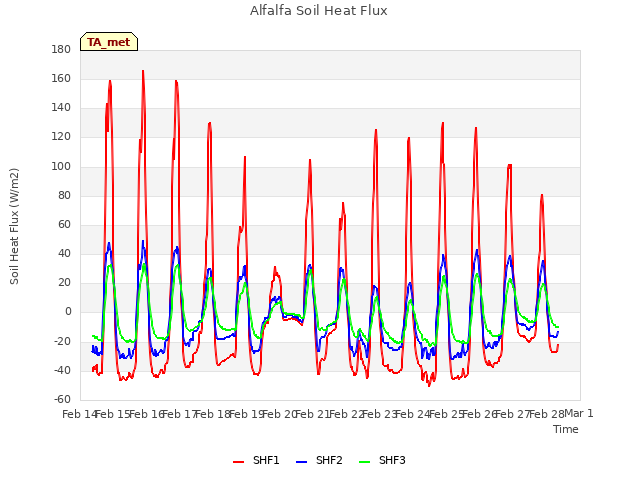
Task: Click the 40 y-axis tick label
Action: pyautogui.click(x=64, y=253)
